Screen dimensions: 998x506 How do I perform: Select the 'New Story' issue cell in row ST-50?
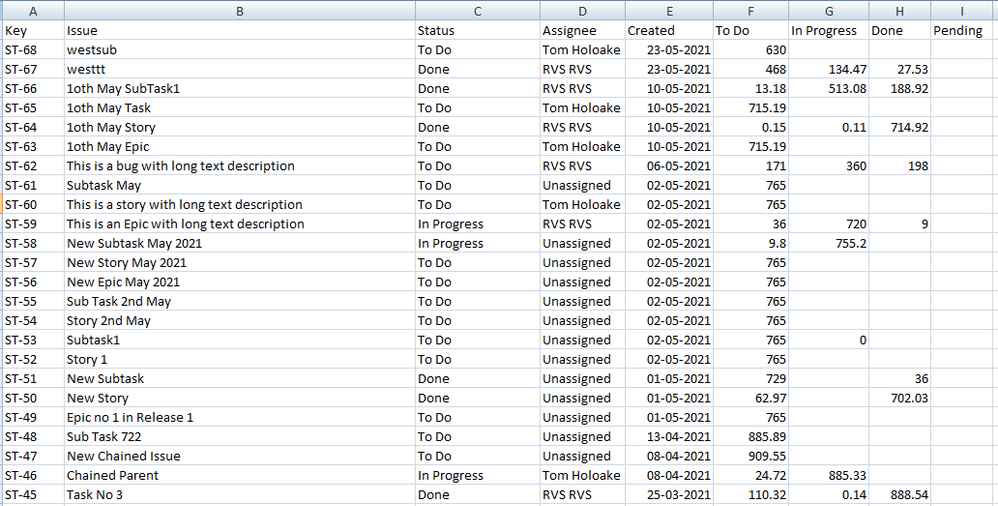[239, 398]
